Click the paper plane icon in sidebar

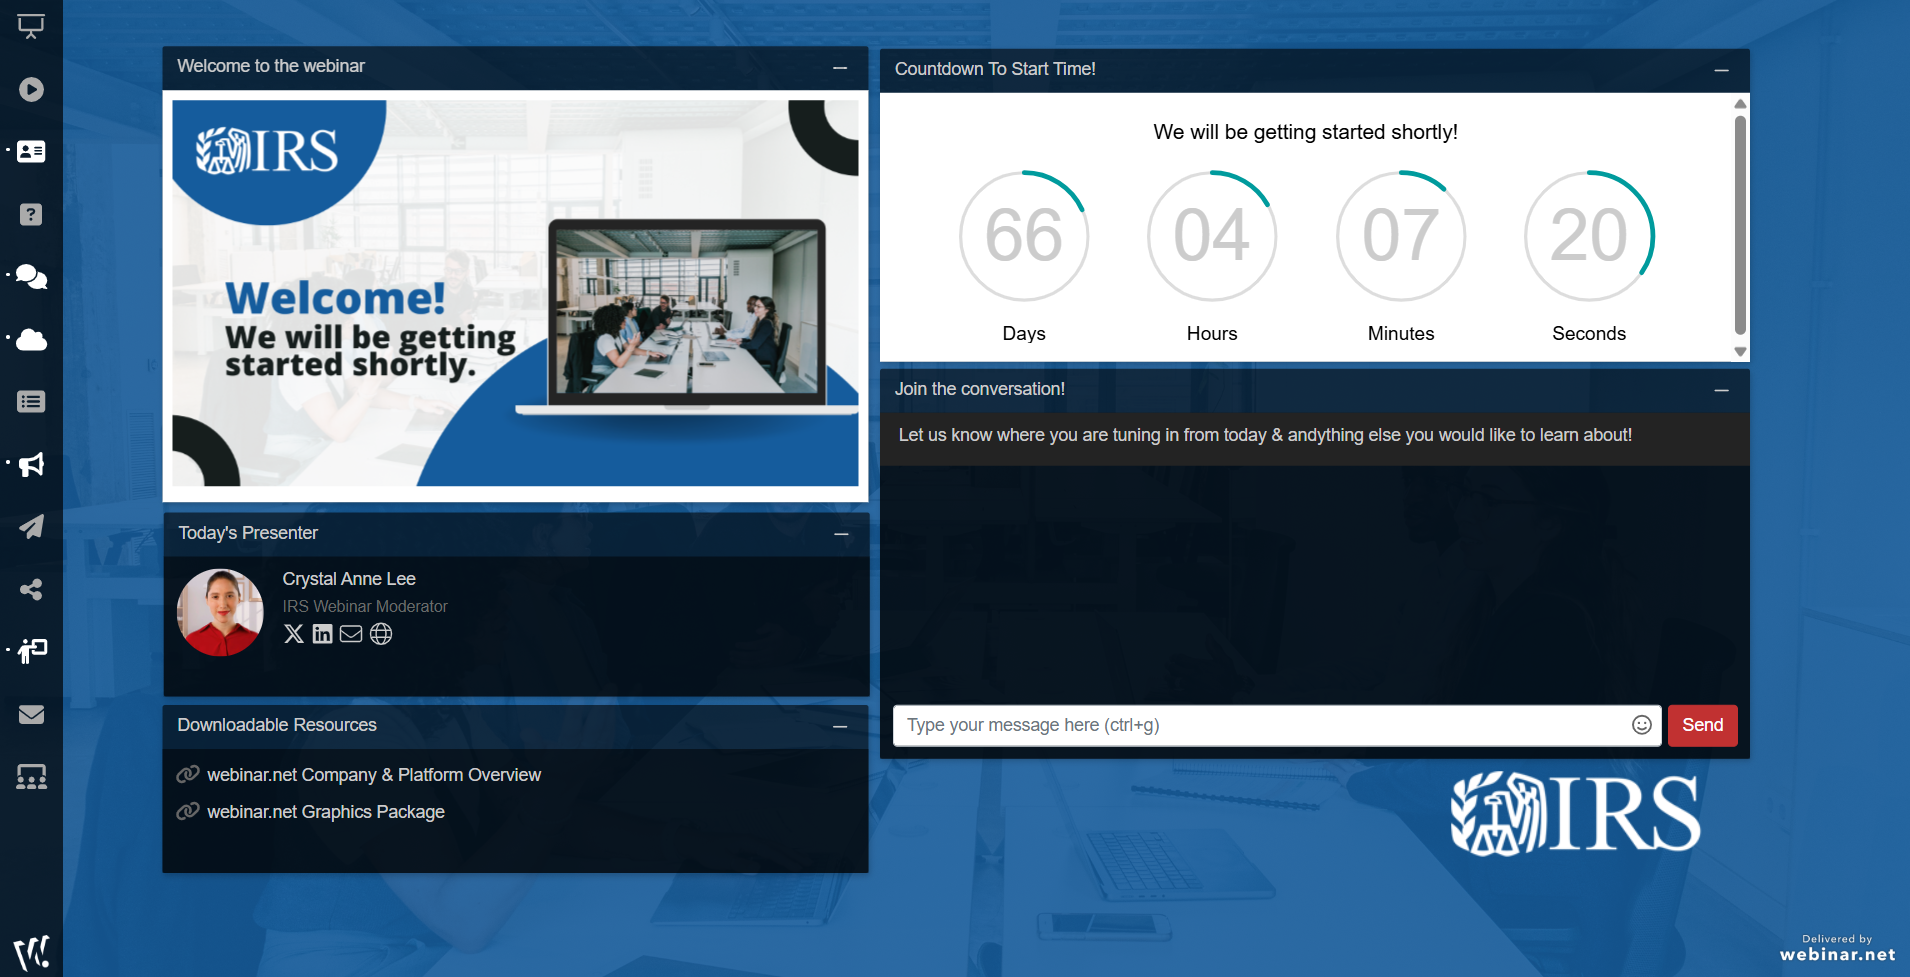(31, 527)
